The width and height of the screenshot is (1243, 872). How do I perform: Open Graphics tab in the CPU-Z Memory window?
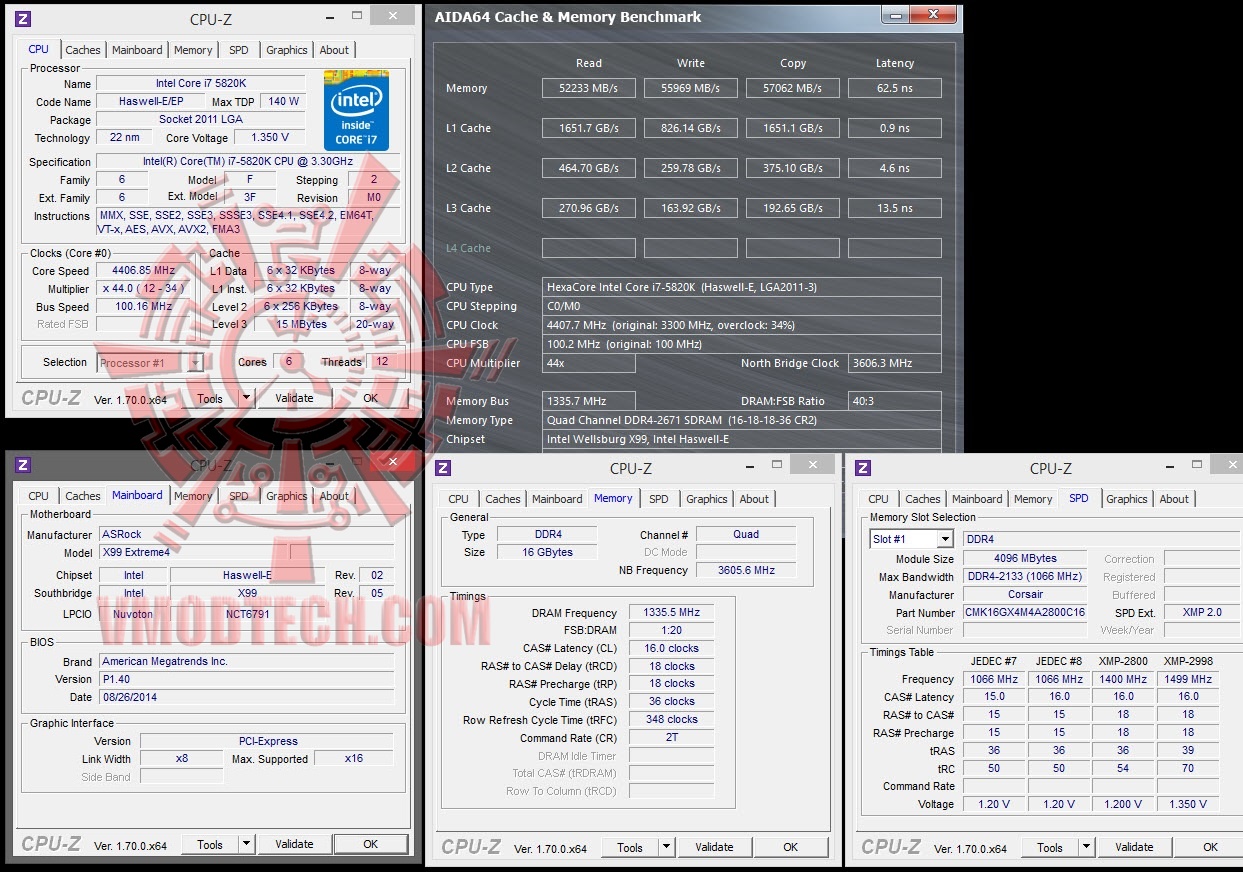707,499
